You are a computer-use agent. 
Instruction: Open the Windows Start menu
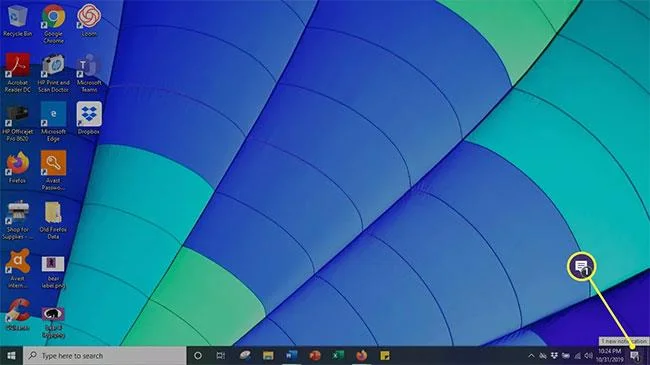click(12, 355)
